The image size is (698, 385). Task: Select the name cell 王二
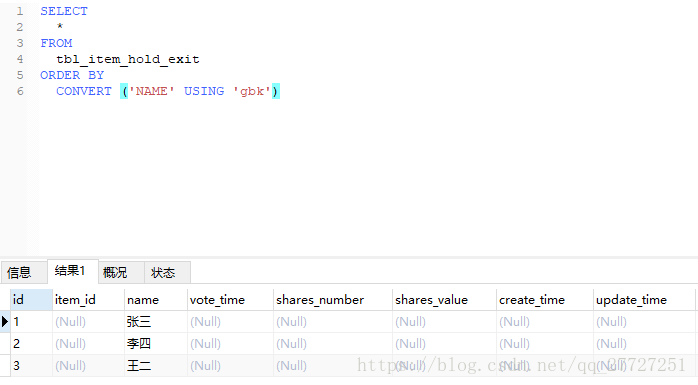click(x=156, y=366)
